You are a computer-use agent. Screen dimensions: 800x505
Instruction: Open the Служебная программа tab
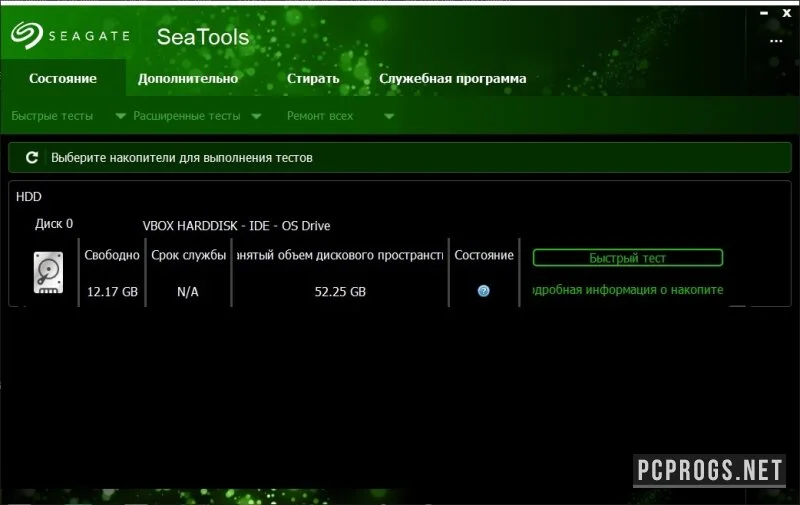coord(453,79)
